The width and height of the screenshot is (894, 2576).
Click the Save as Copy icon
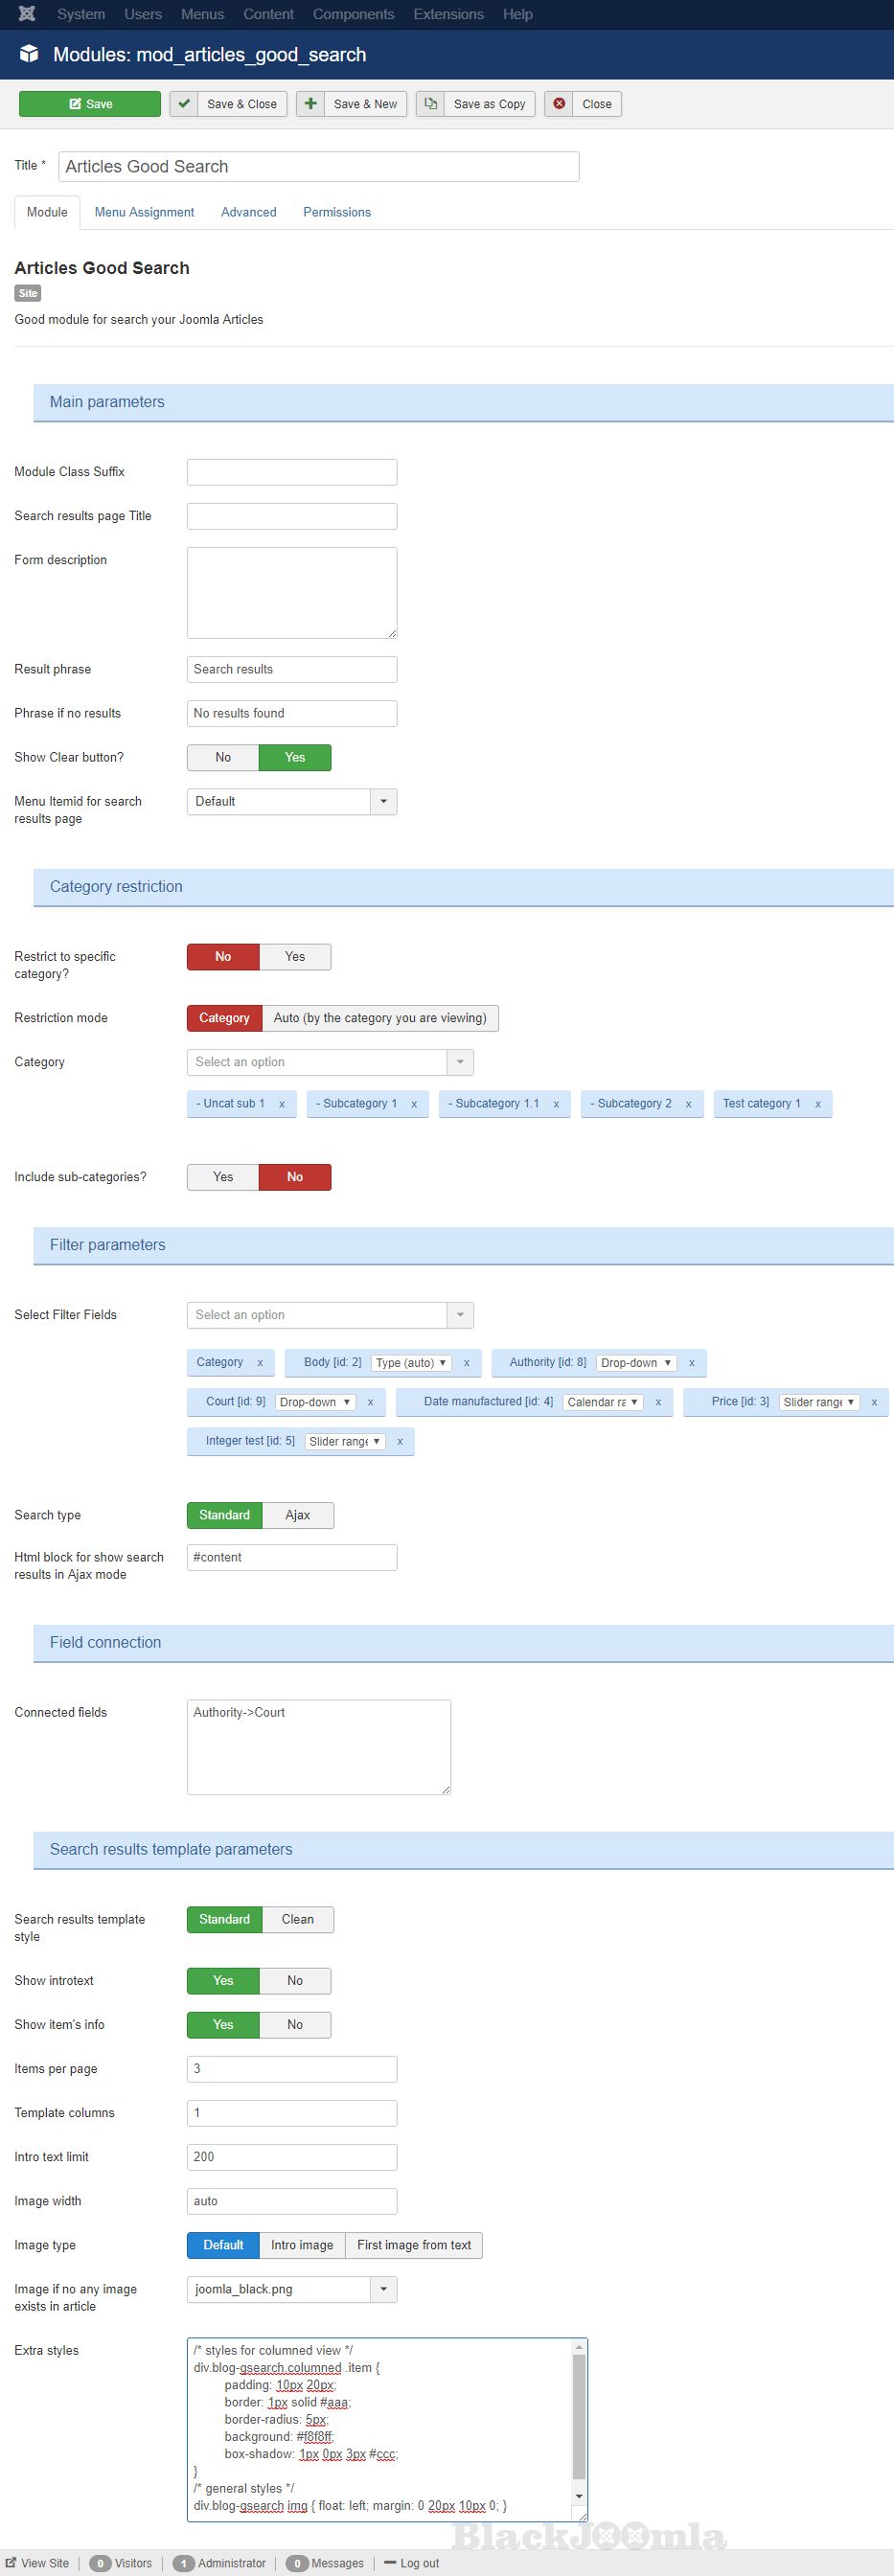[430, 104]
